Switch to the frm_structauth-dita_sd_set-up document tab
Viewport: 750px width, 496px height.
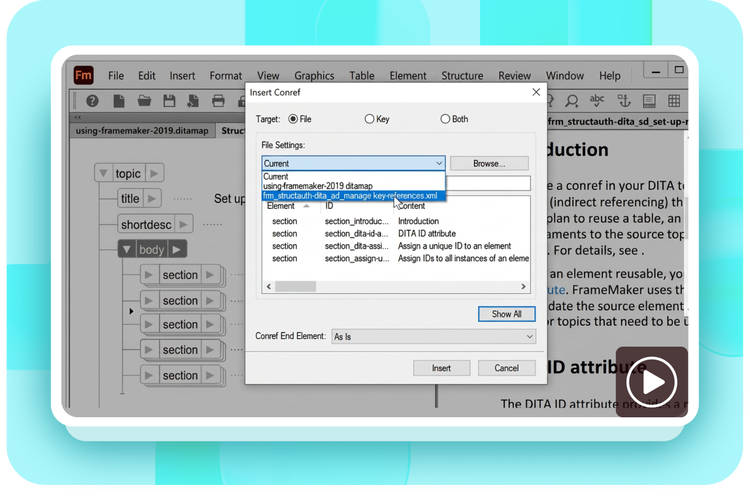pos(618,121)
